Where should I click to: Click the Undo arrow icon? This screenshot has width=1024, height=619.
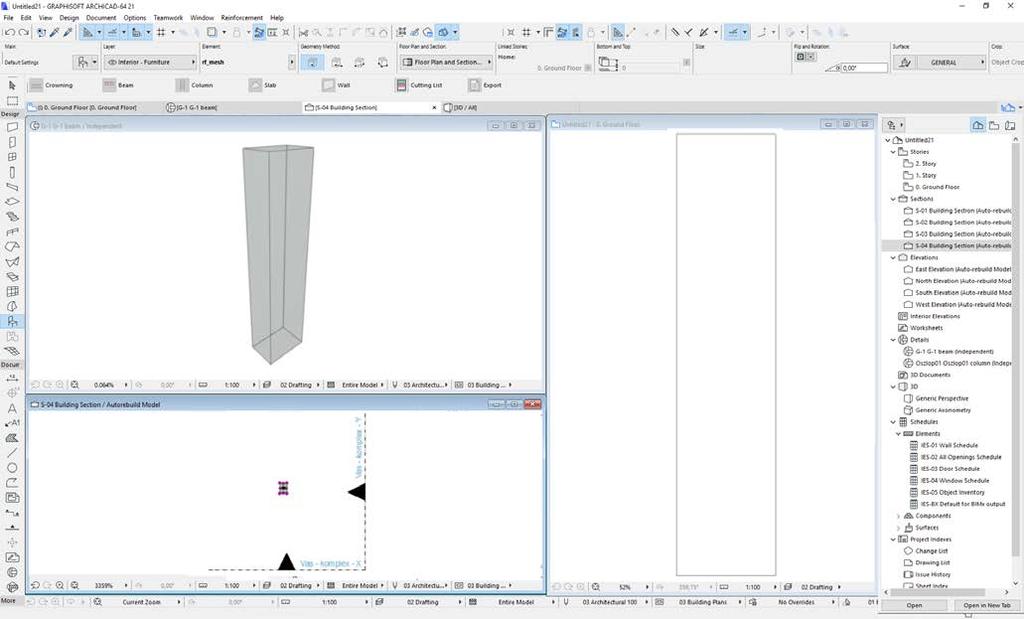[x=10, y=32]
